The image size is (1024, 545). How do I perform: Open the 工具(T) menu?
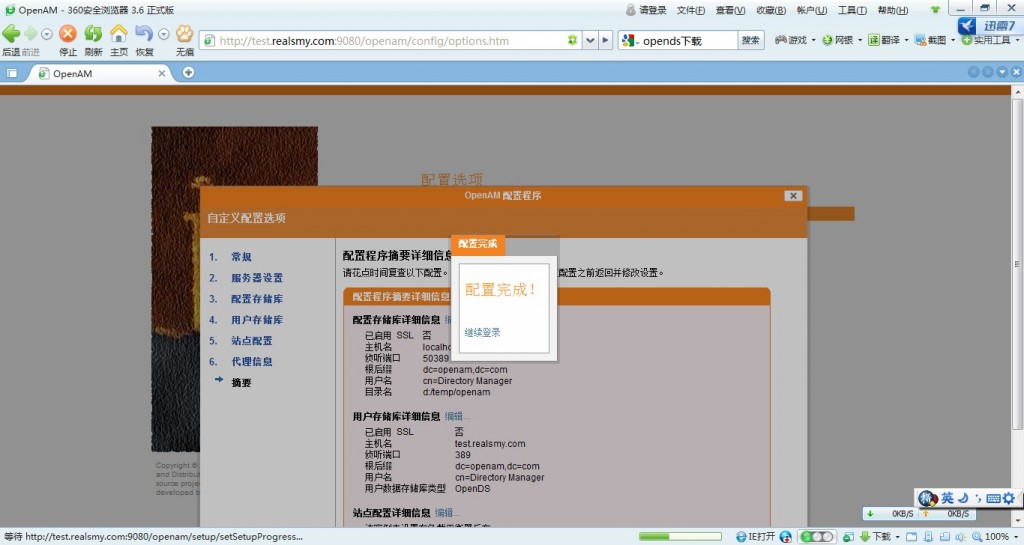pos(852,10)
